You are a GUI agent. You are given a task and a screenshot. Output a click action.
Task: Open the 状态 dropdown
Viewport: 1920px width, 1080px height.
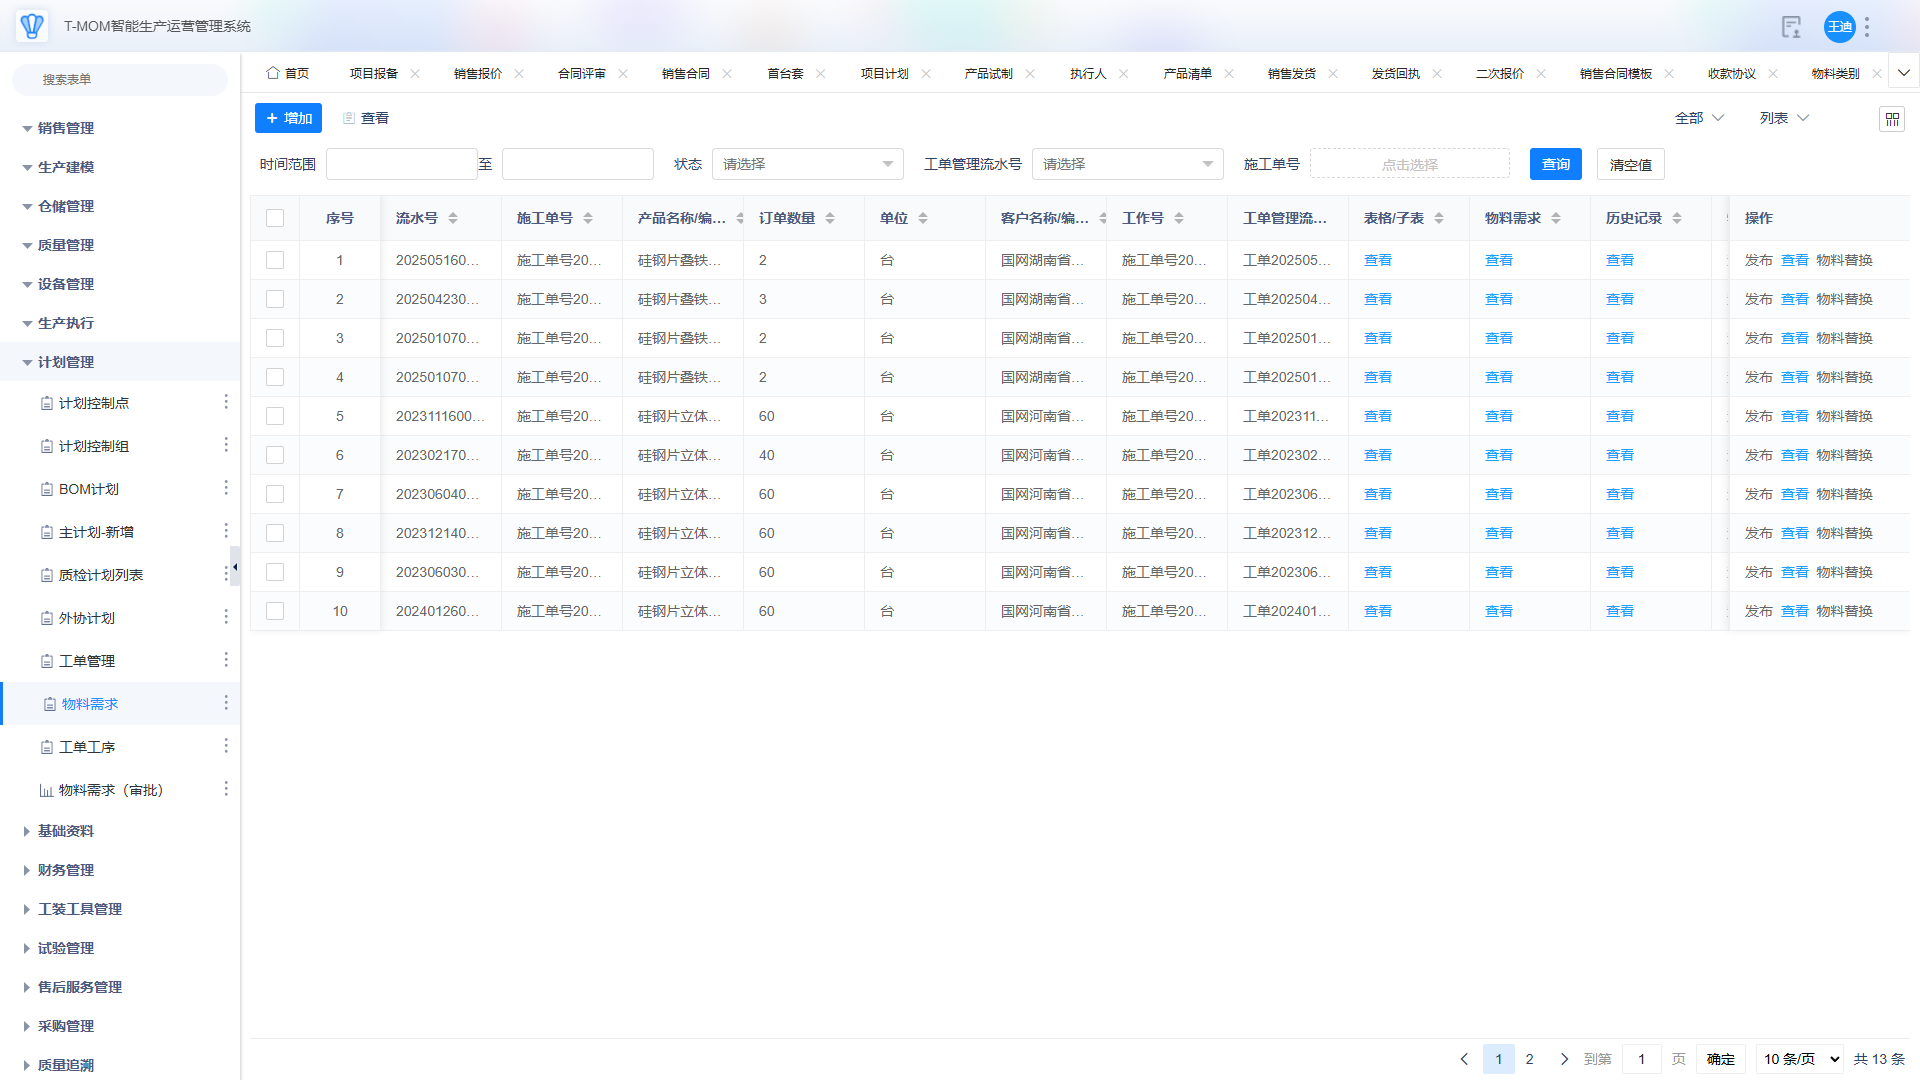click(x=807, y=164)
